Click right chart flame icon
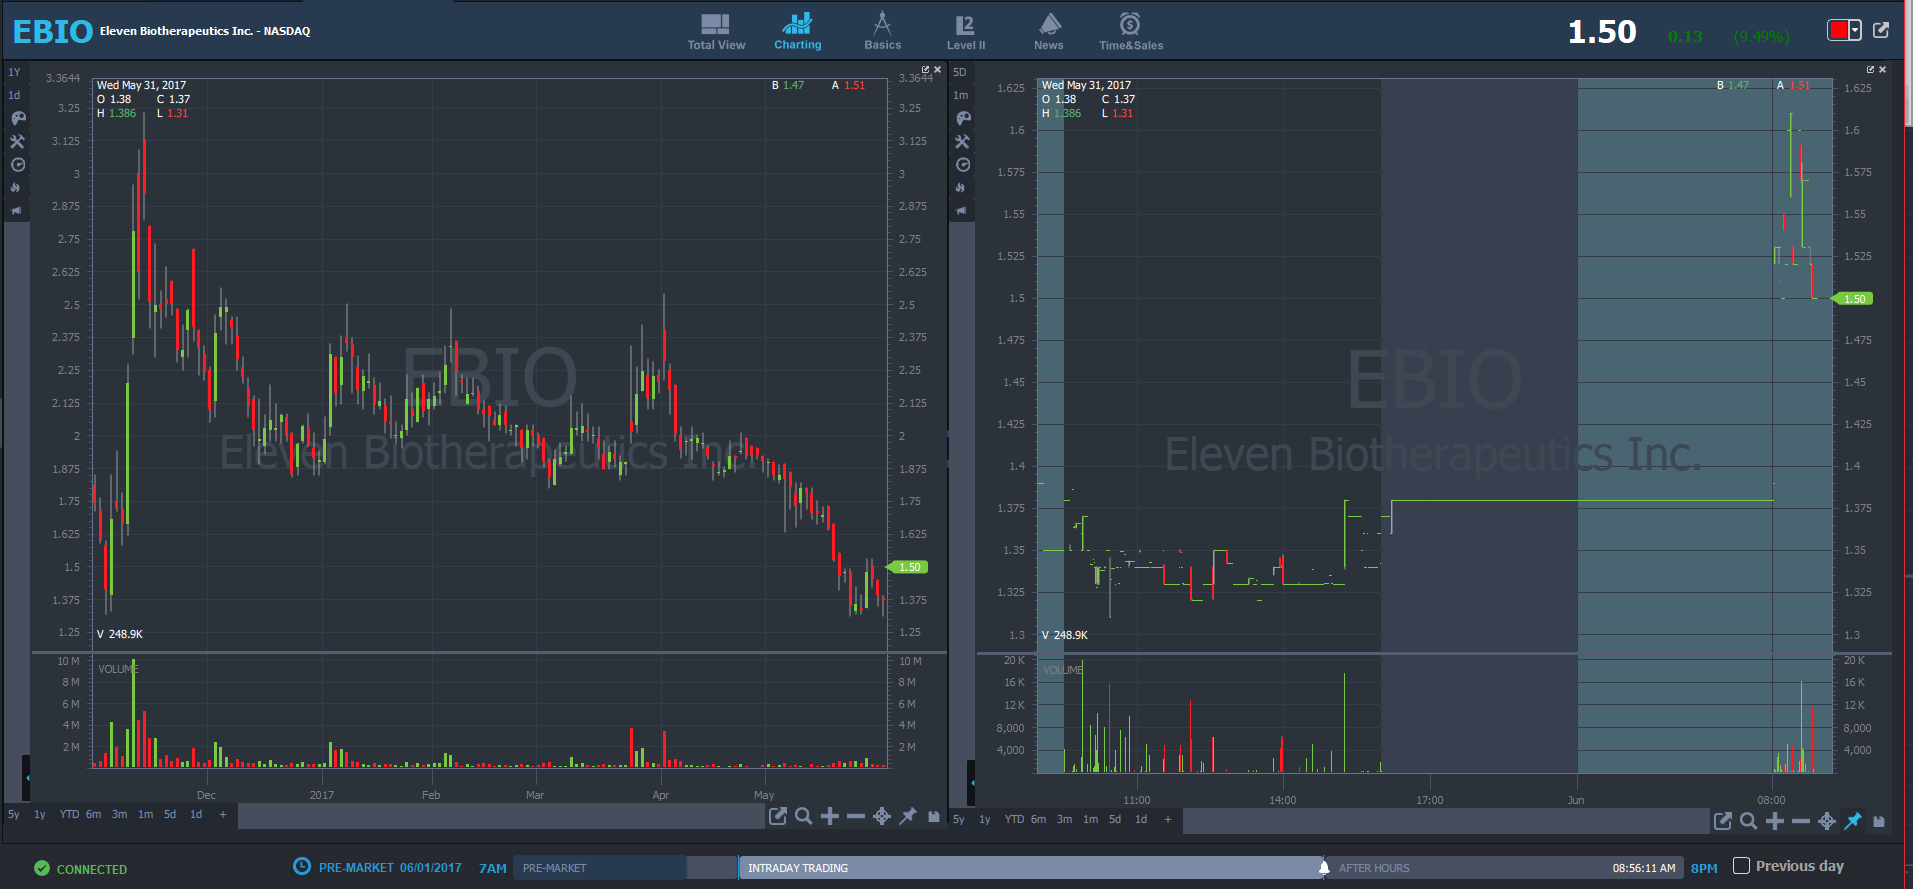The width and height of the screenshot is (1913, 889). [x=961, y=187]
